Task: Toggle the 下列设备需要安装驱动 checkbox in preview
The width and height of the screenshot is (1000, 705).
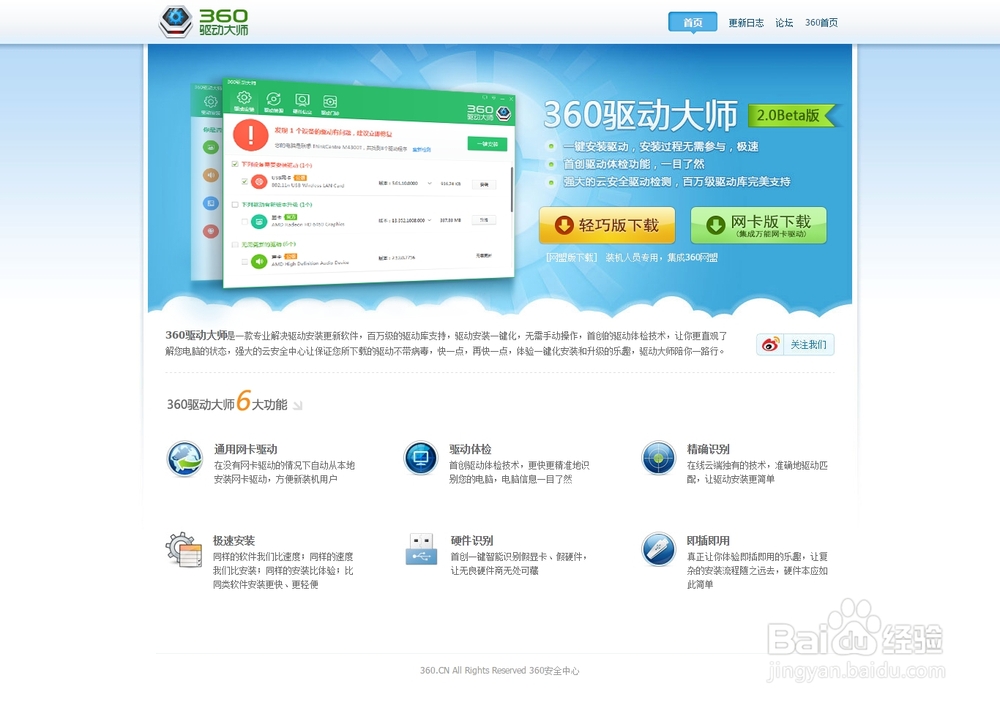Action: [235, 164]
